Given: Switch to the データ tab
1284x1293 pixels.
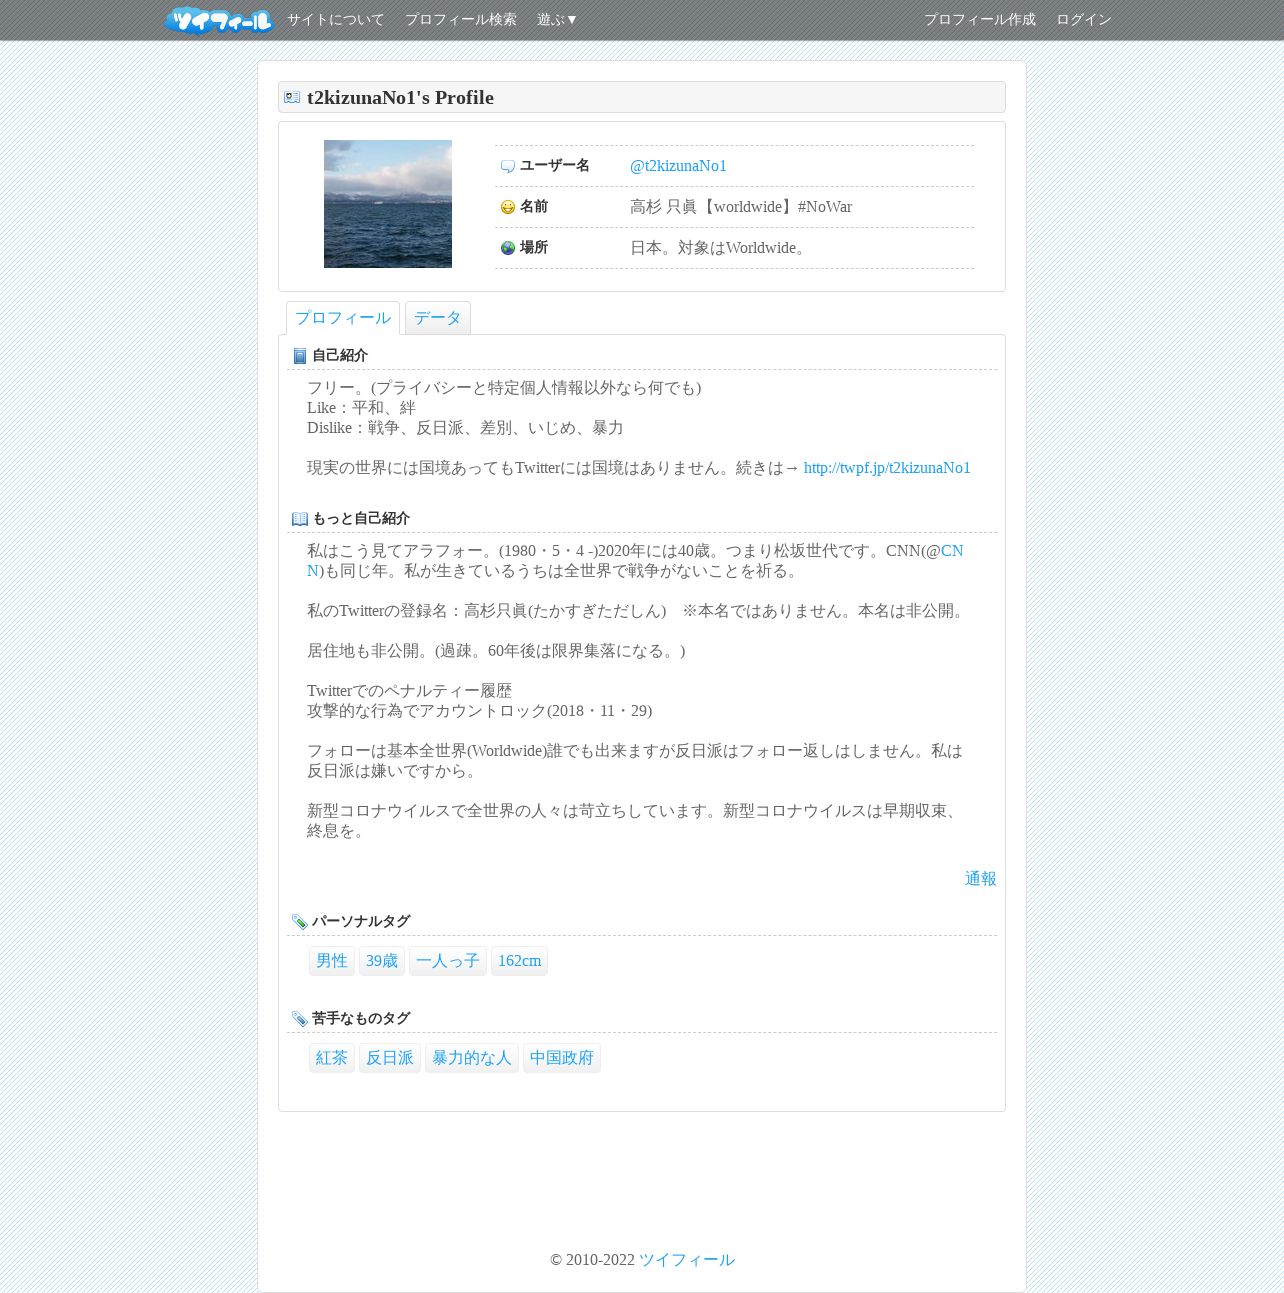Looking at the screenshot, I should pyautogui.click(x=438, y=318).
